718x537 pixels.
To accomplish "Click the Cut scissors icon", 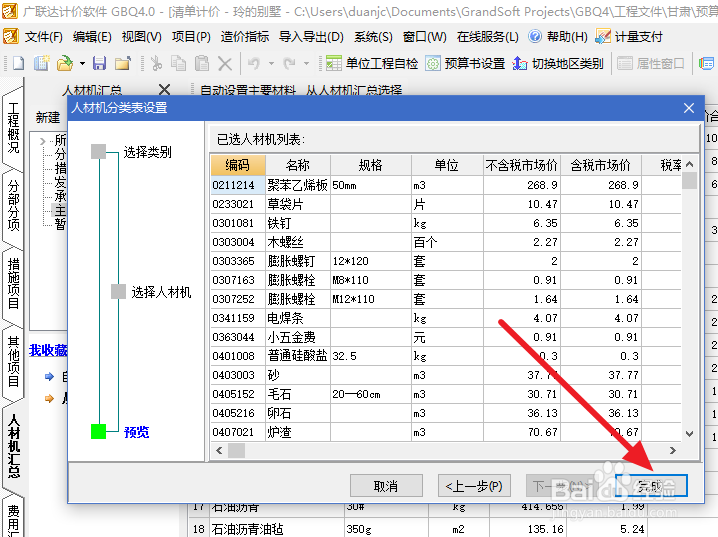I will coord(157,63).
